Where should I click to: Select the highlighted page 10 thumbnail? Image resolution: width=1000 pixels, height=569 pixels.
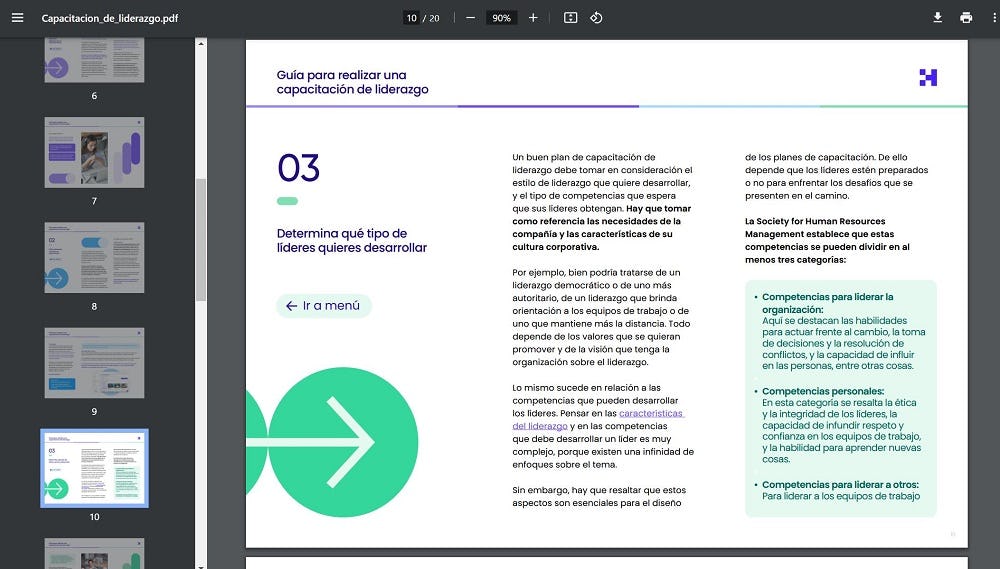click(94, 468)
